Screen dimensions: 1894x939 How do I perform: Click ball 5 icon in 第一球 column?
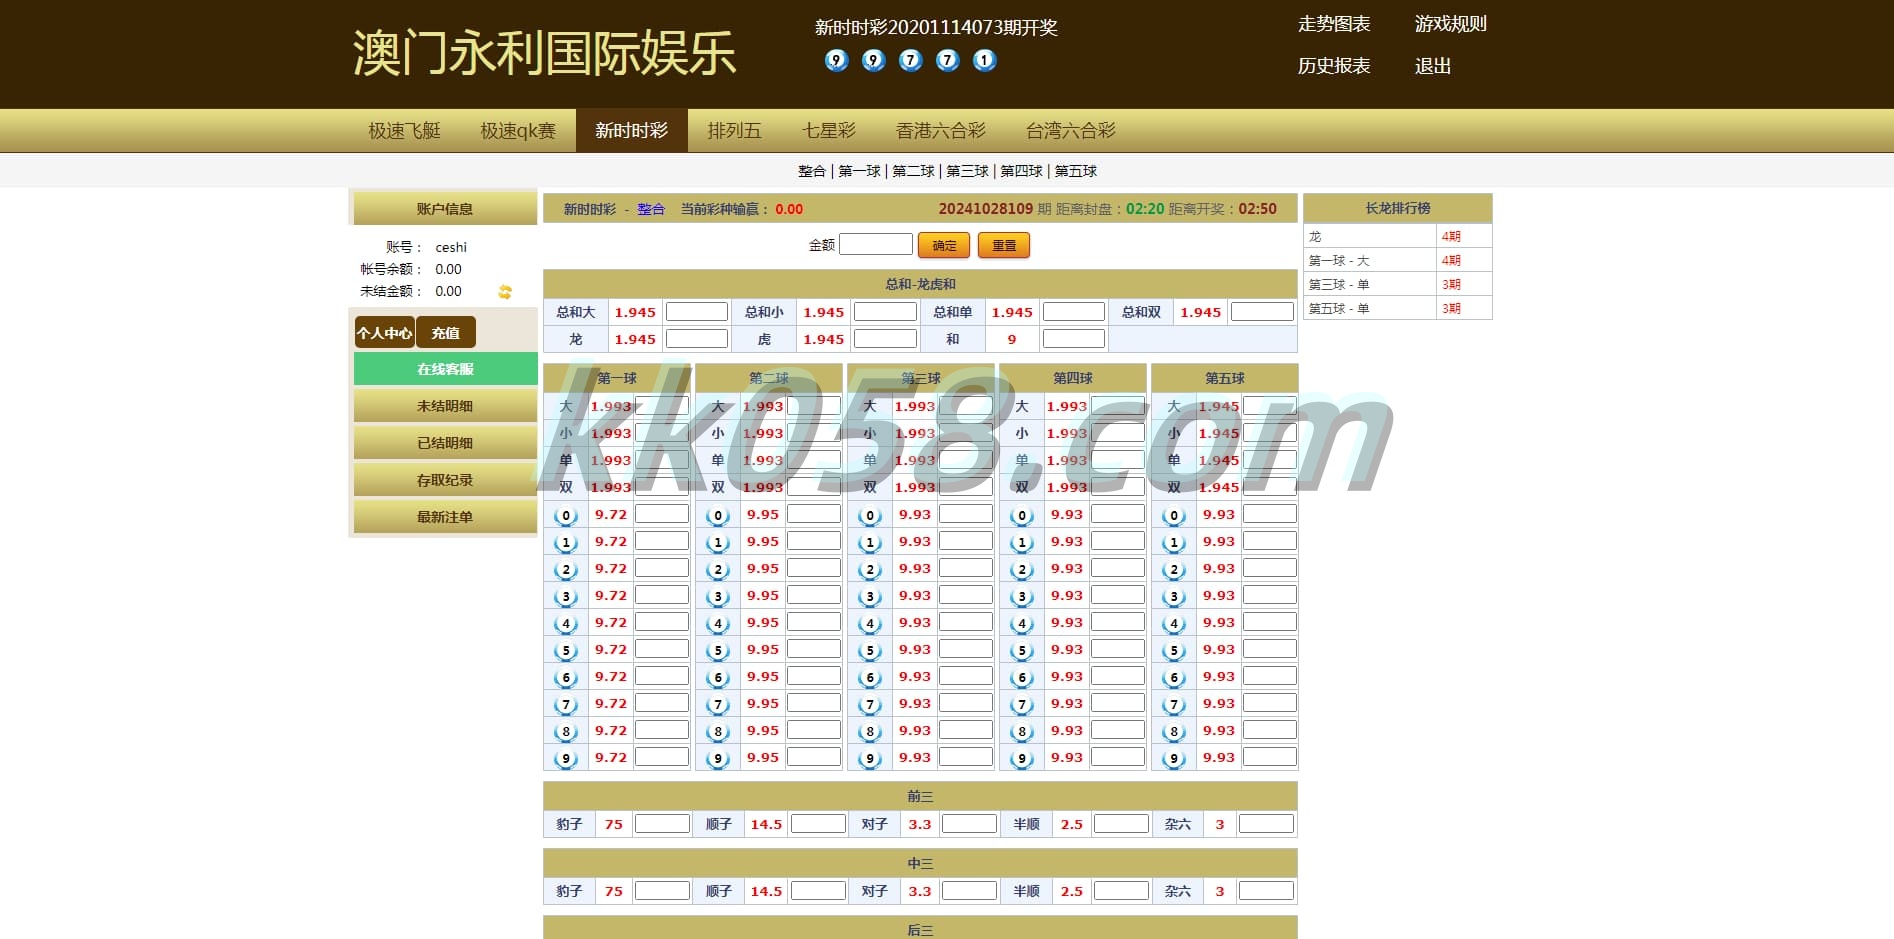point(566,651)
